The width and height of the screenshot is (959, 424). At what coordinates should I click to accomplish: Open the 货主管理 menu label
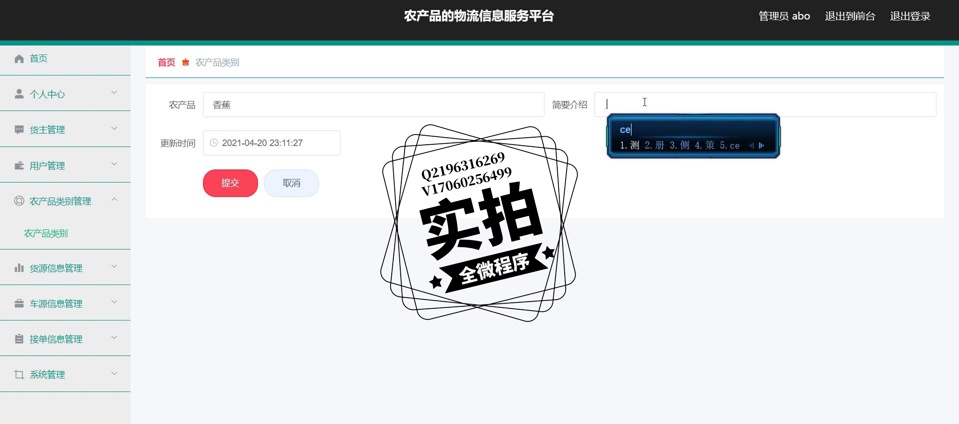(x=47, y=130)
